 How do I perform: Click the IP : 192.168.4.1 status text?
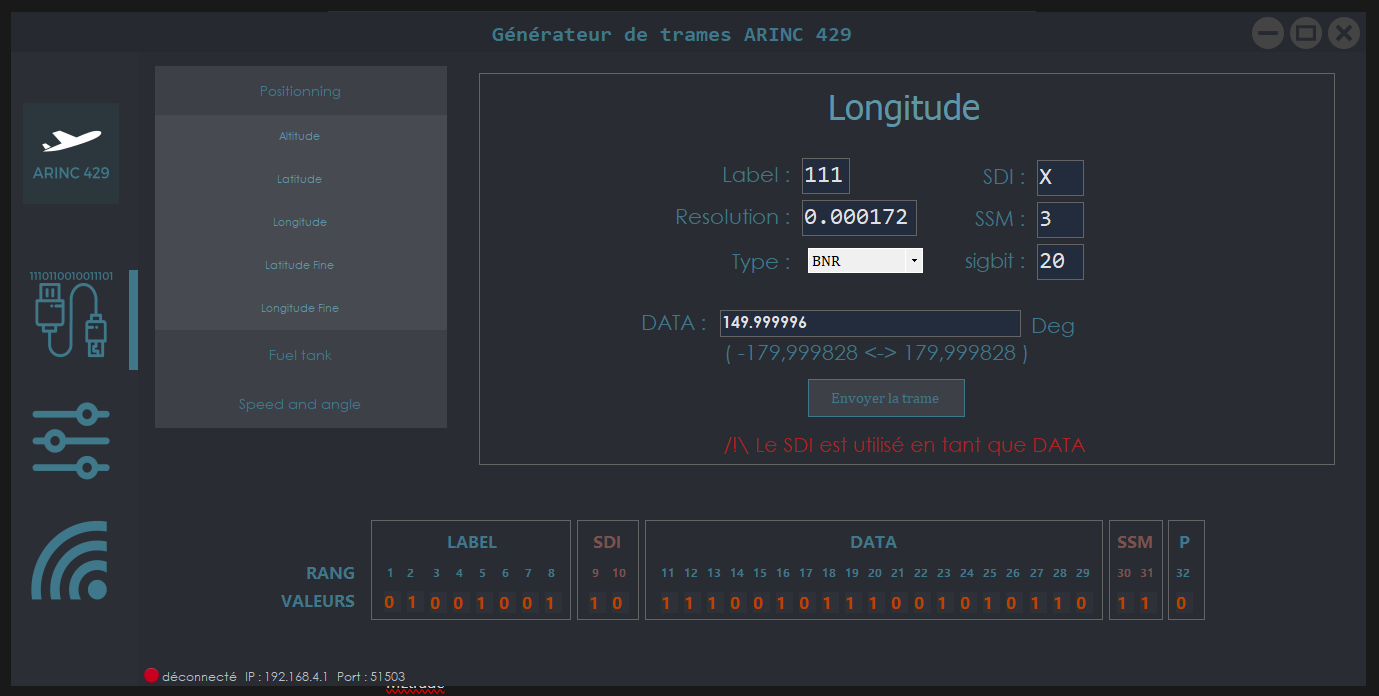286,677
